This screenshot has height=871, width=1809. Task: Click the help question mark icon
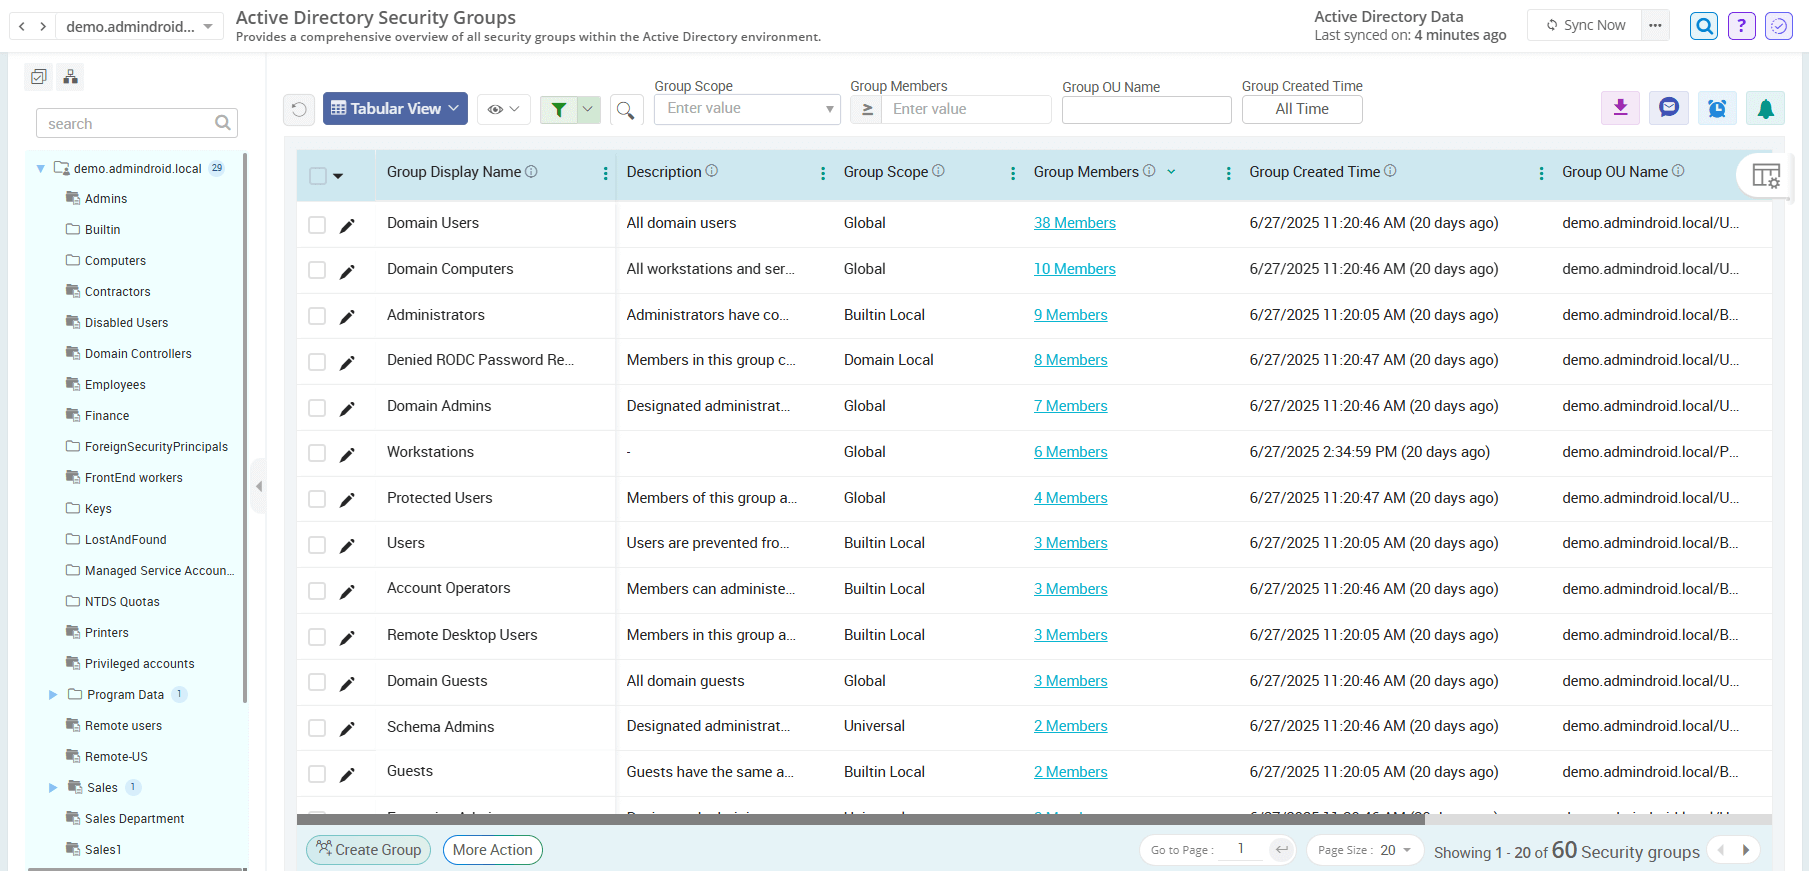[1741, 26]
